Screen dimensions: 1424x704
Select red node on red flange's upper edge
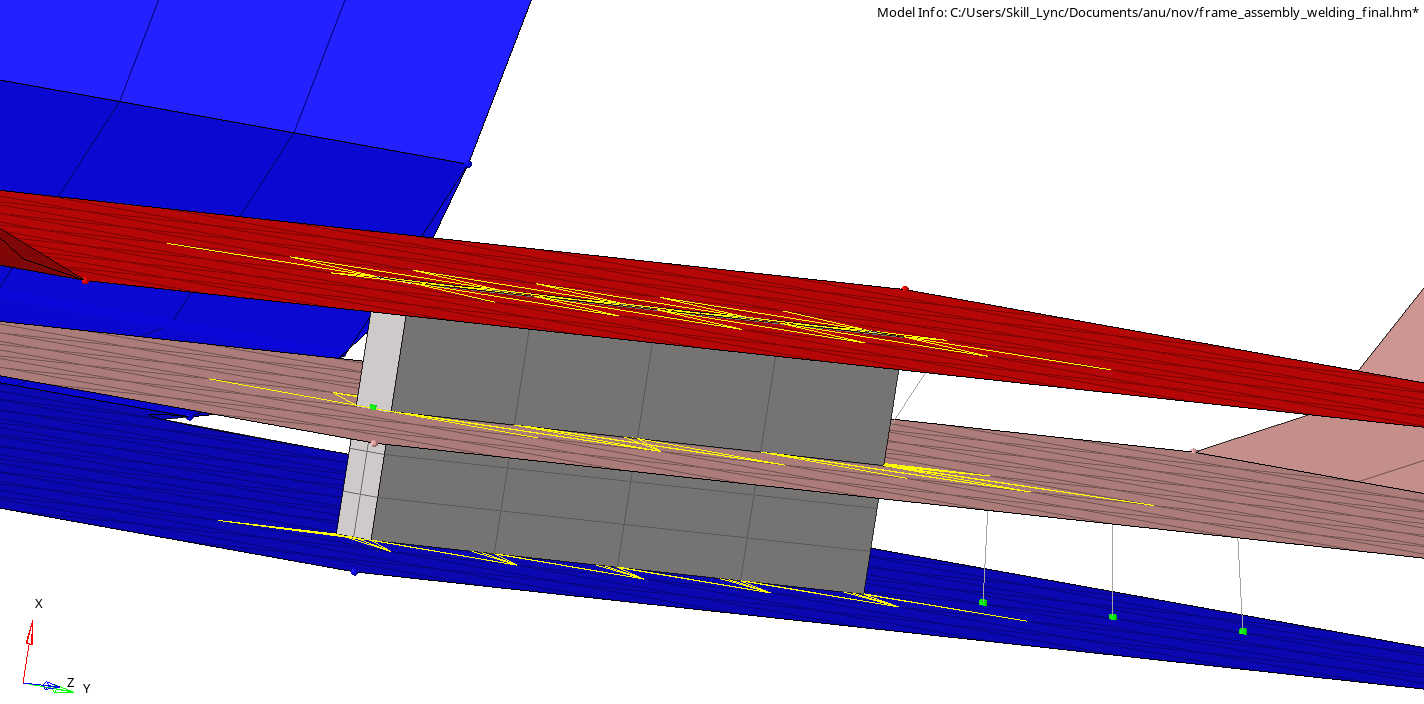tap(905, 289)
